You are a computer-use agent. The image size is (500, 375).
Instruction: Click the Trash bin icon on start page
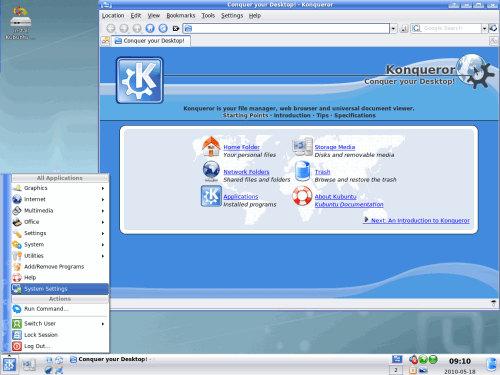(303, 171)
